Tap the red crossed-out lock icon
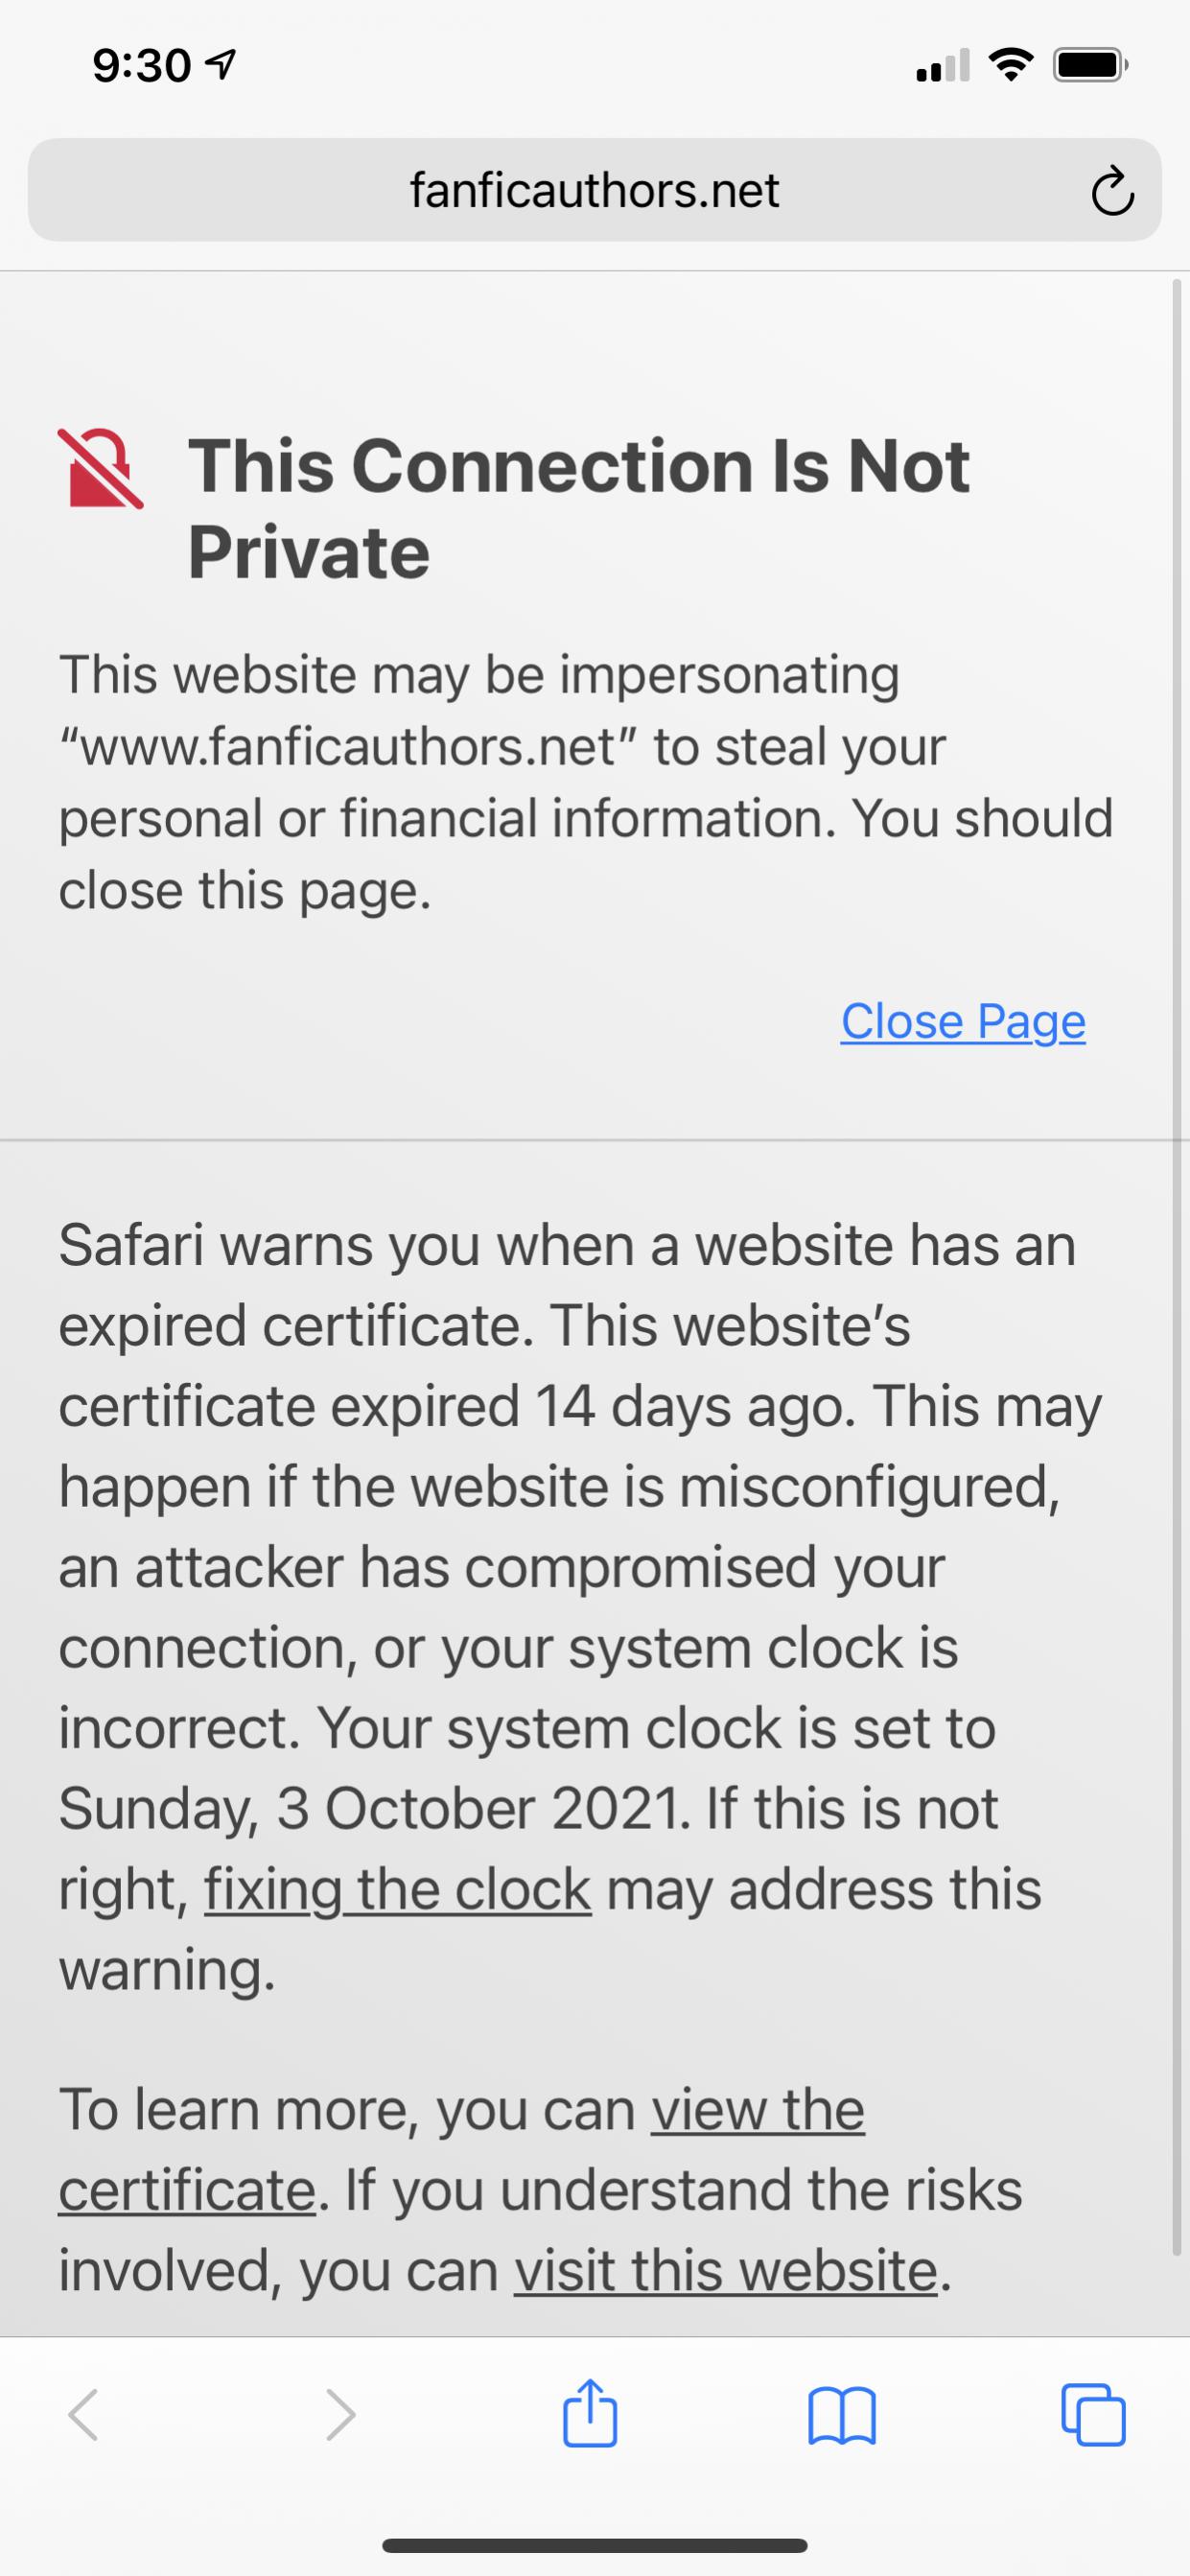The width and height of the screenshot is (1190, 2576). coord(100,468)
